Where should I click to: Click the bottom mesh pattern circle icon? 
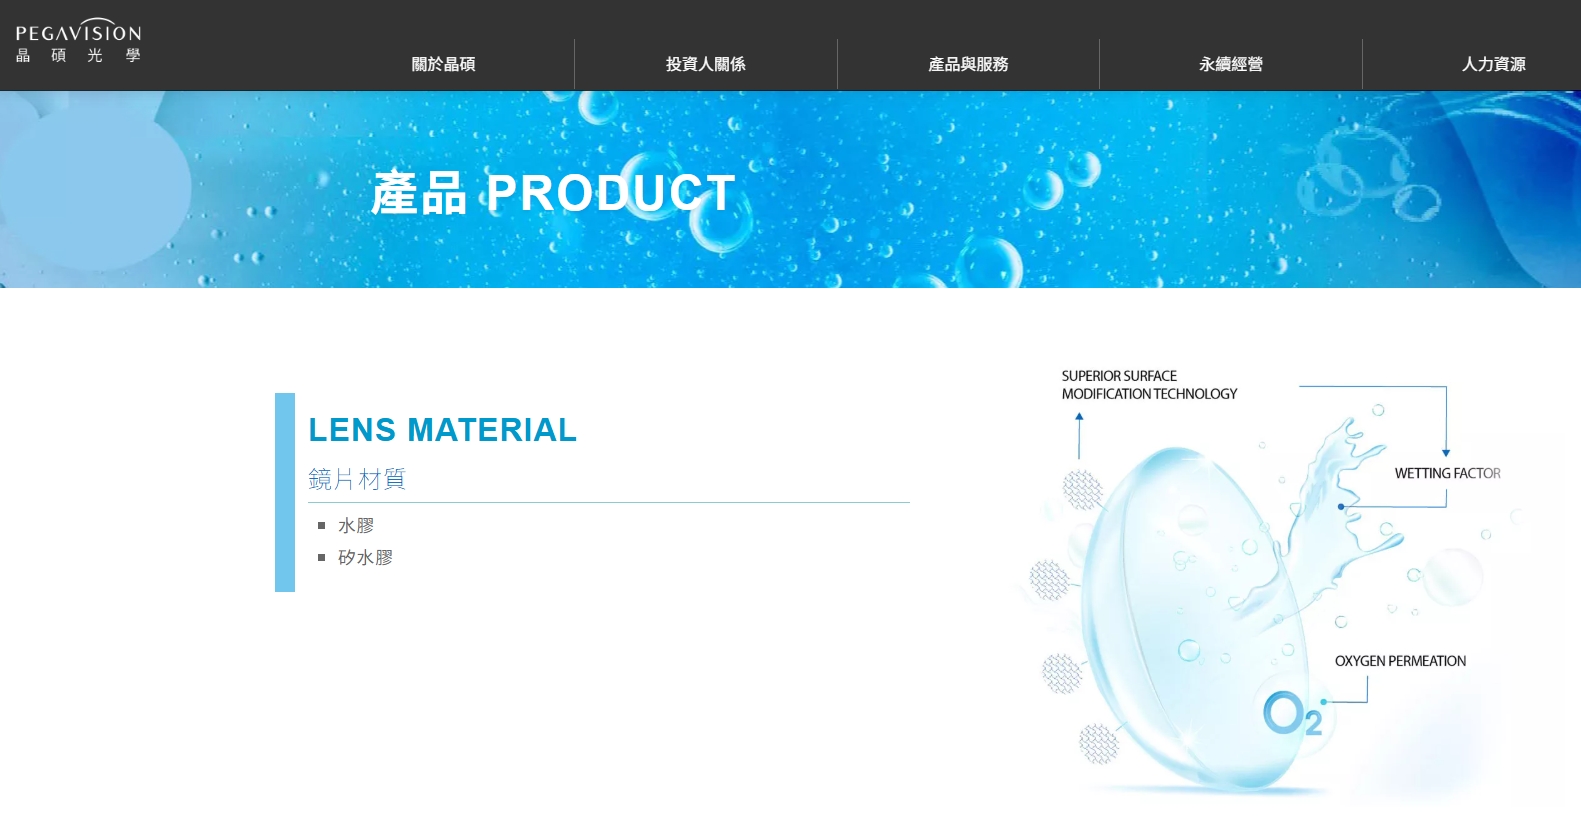(x=1098, y=743)
